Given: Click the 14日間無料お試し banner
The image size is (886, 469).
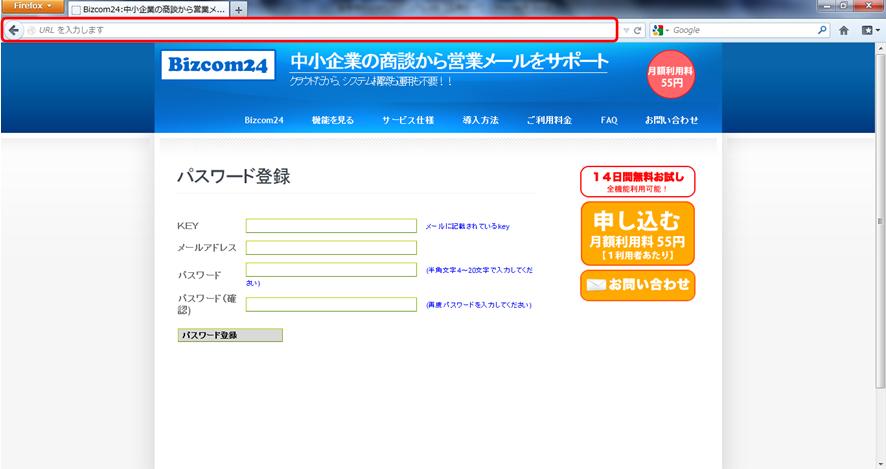Looking at the screenshot, I should 637,181.
